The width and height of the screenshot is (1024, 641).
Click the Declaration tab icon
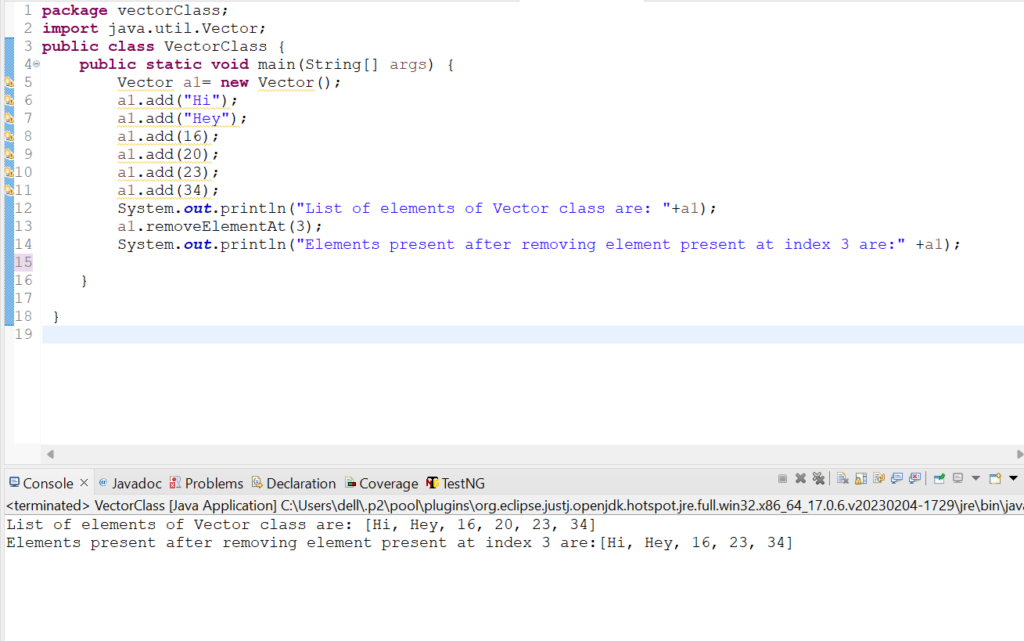[x=257, y=482]
